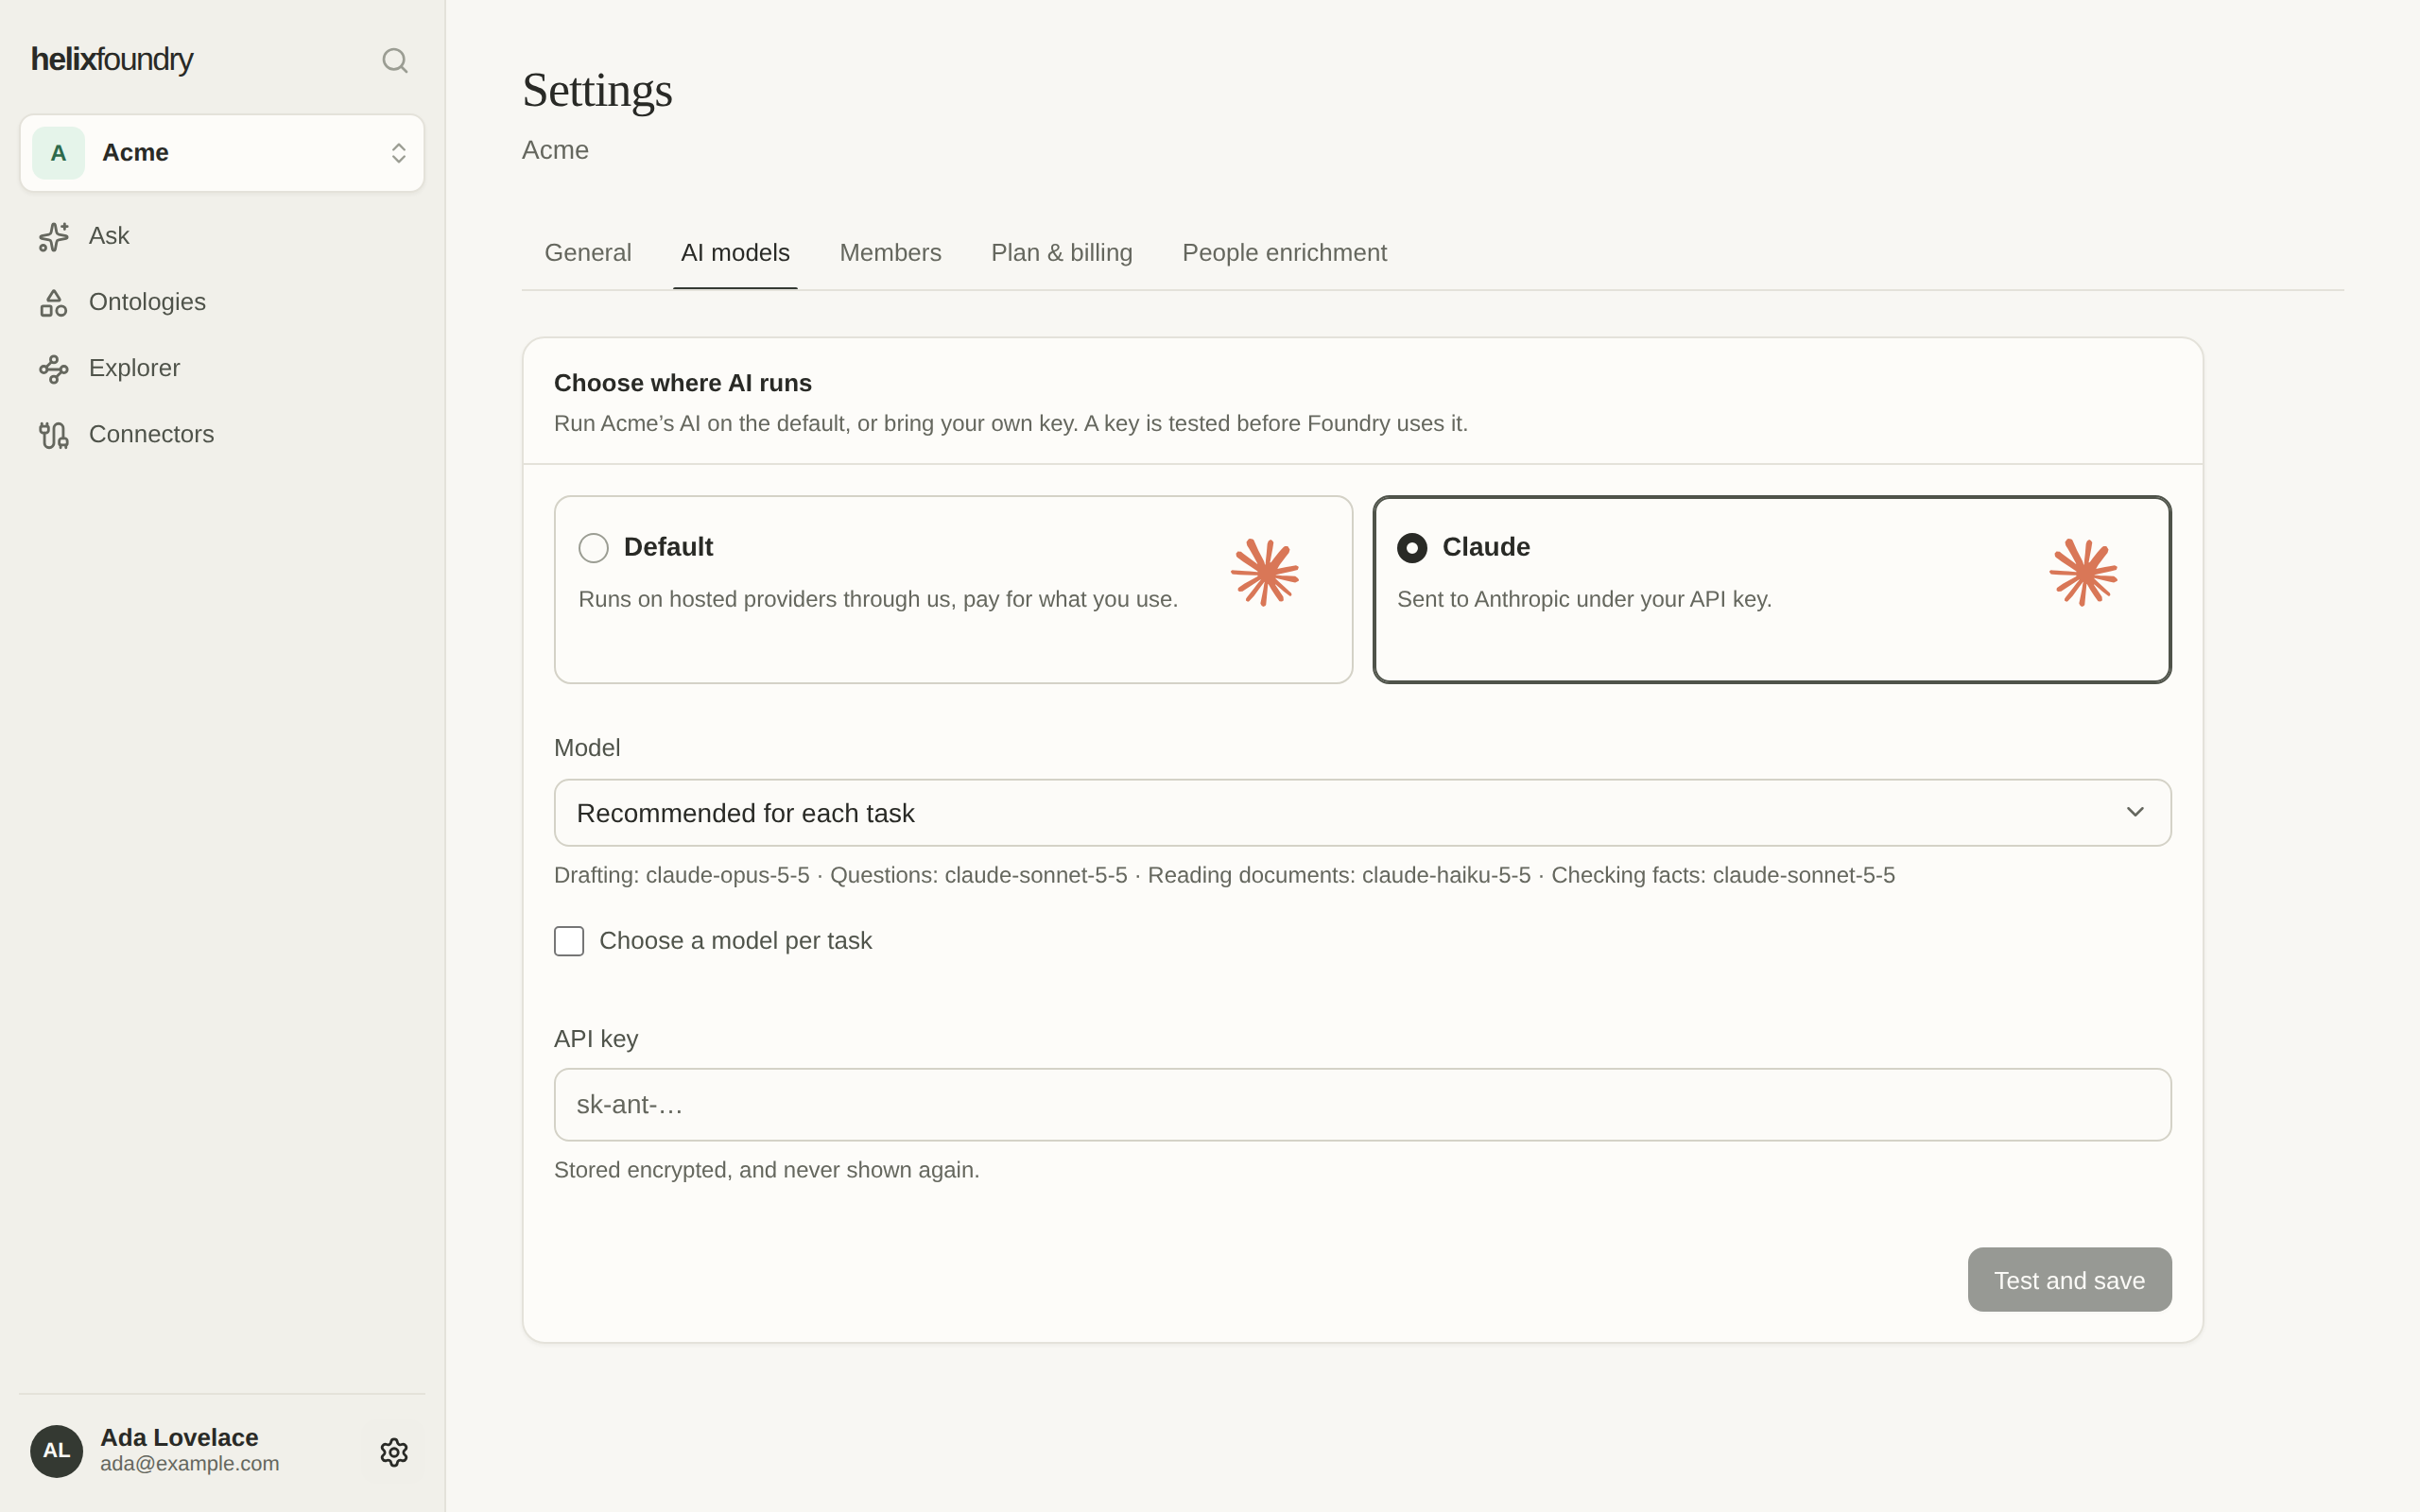
Task: Expand the Model dropdown
Action: pyautogui.click(x=1363, y=813)
